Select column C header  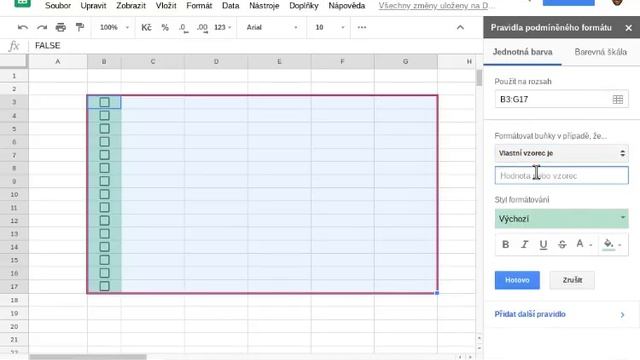[153, 61]
